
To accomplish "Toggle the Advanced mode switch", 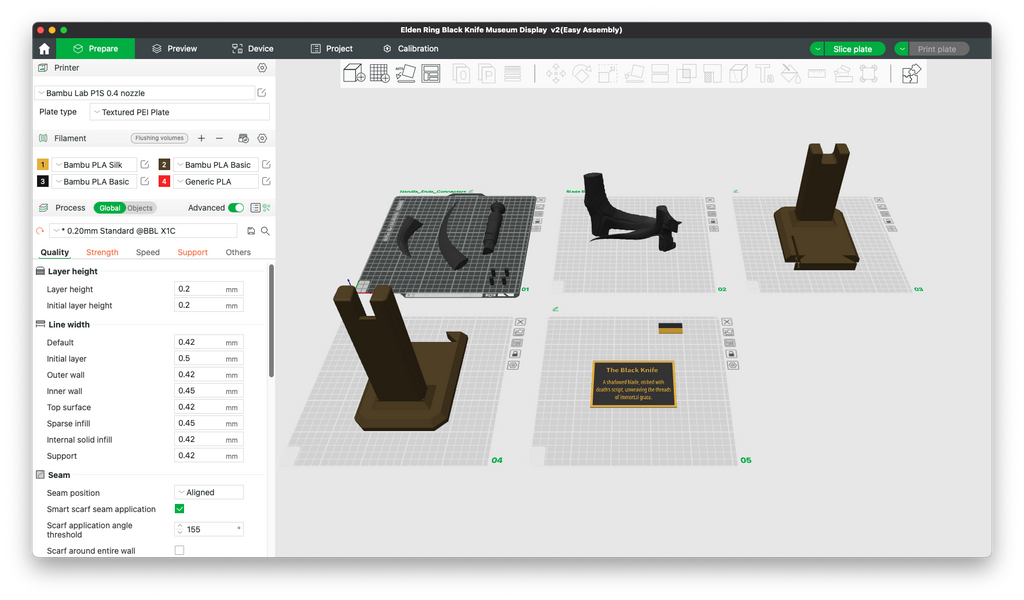I will tap(236, 208).
